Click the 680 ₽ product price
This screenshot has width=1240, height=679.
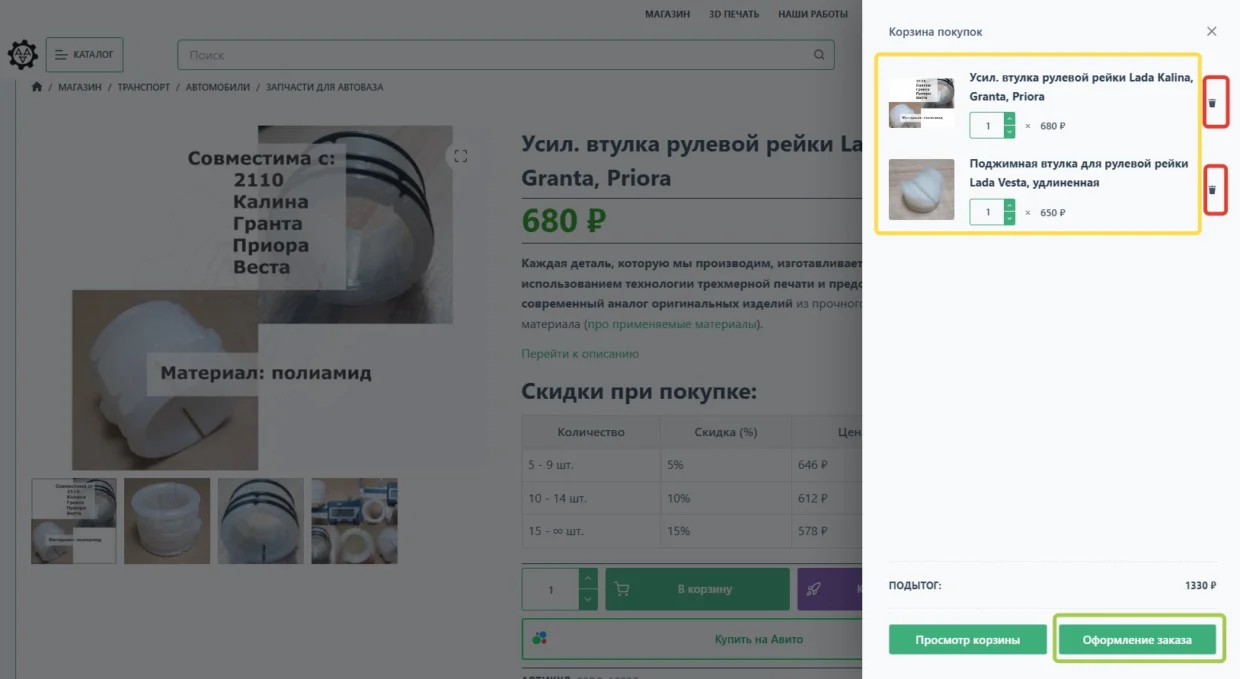[564, 220]
